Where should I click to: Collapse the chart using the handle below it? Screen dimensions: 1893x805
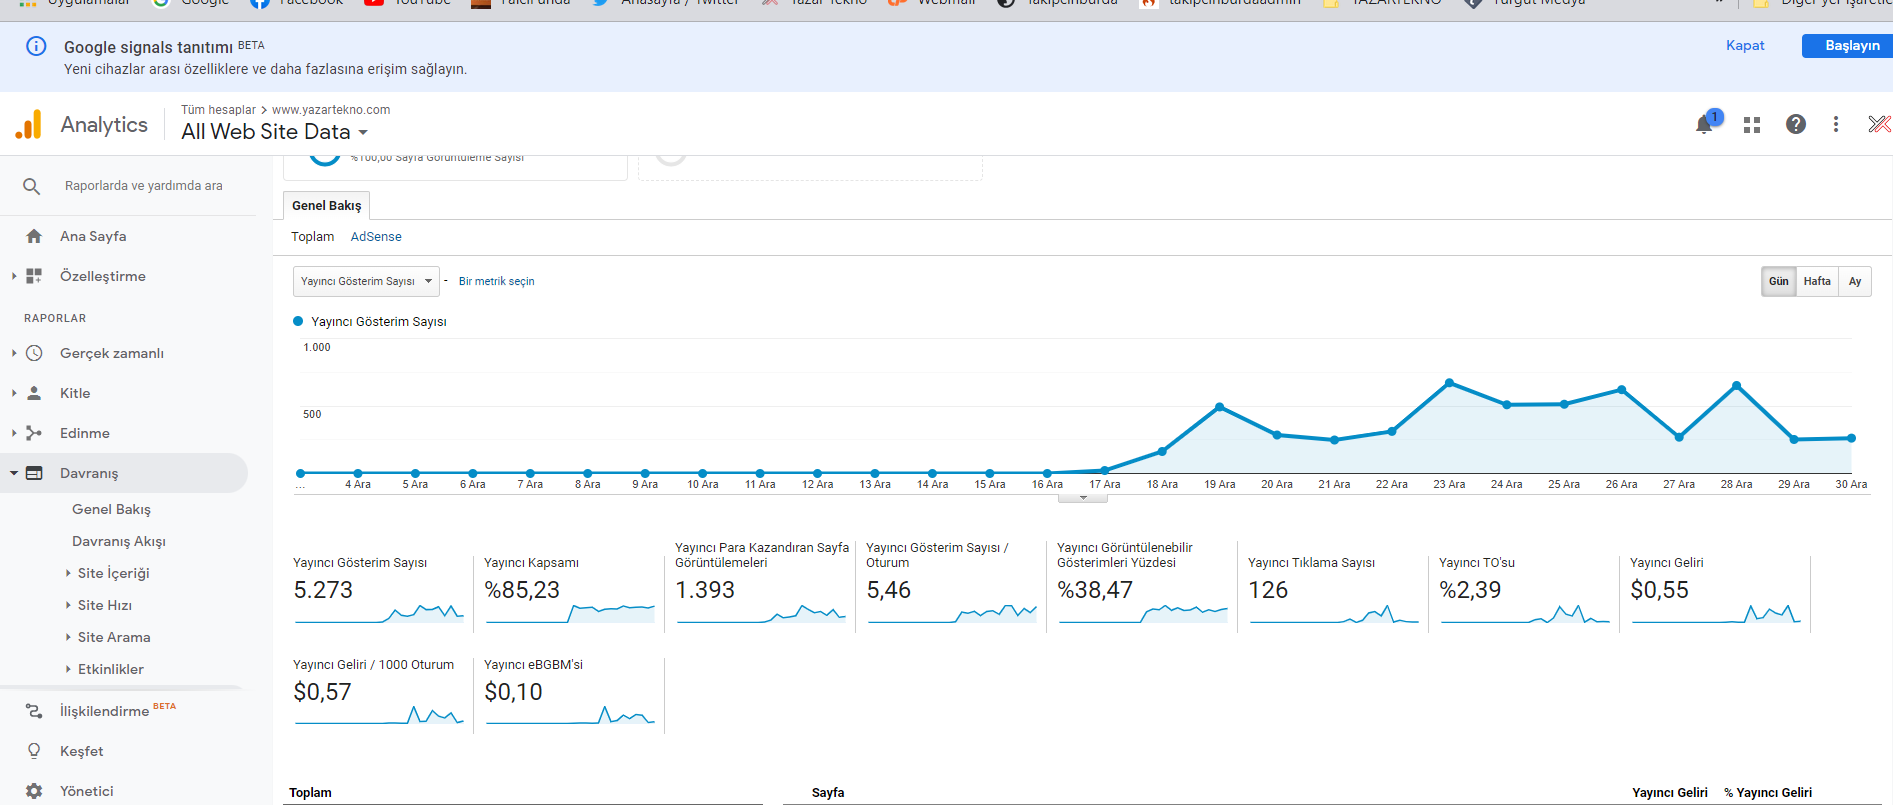[x=1083, y=497]
